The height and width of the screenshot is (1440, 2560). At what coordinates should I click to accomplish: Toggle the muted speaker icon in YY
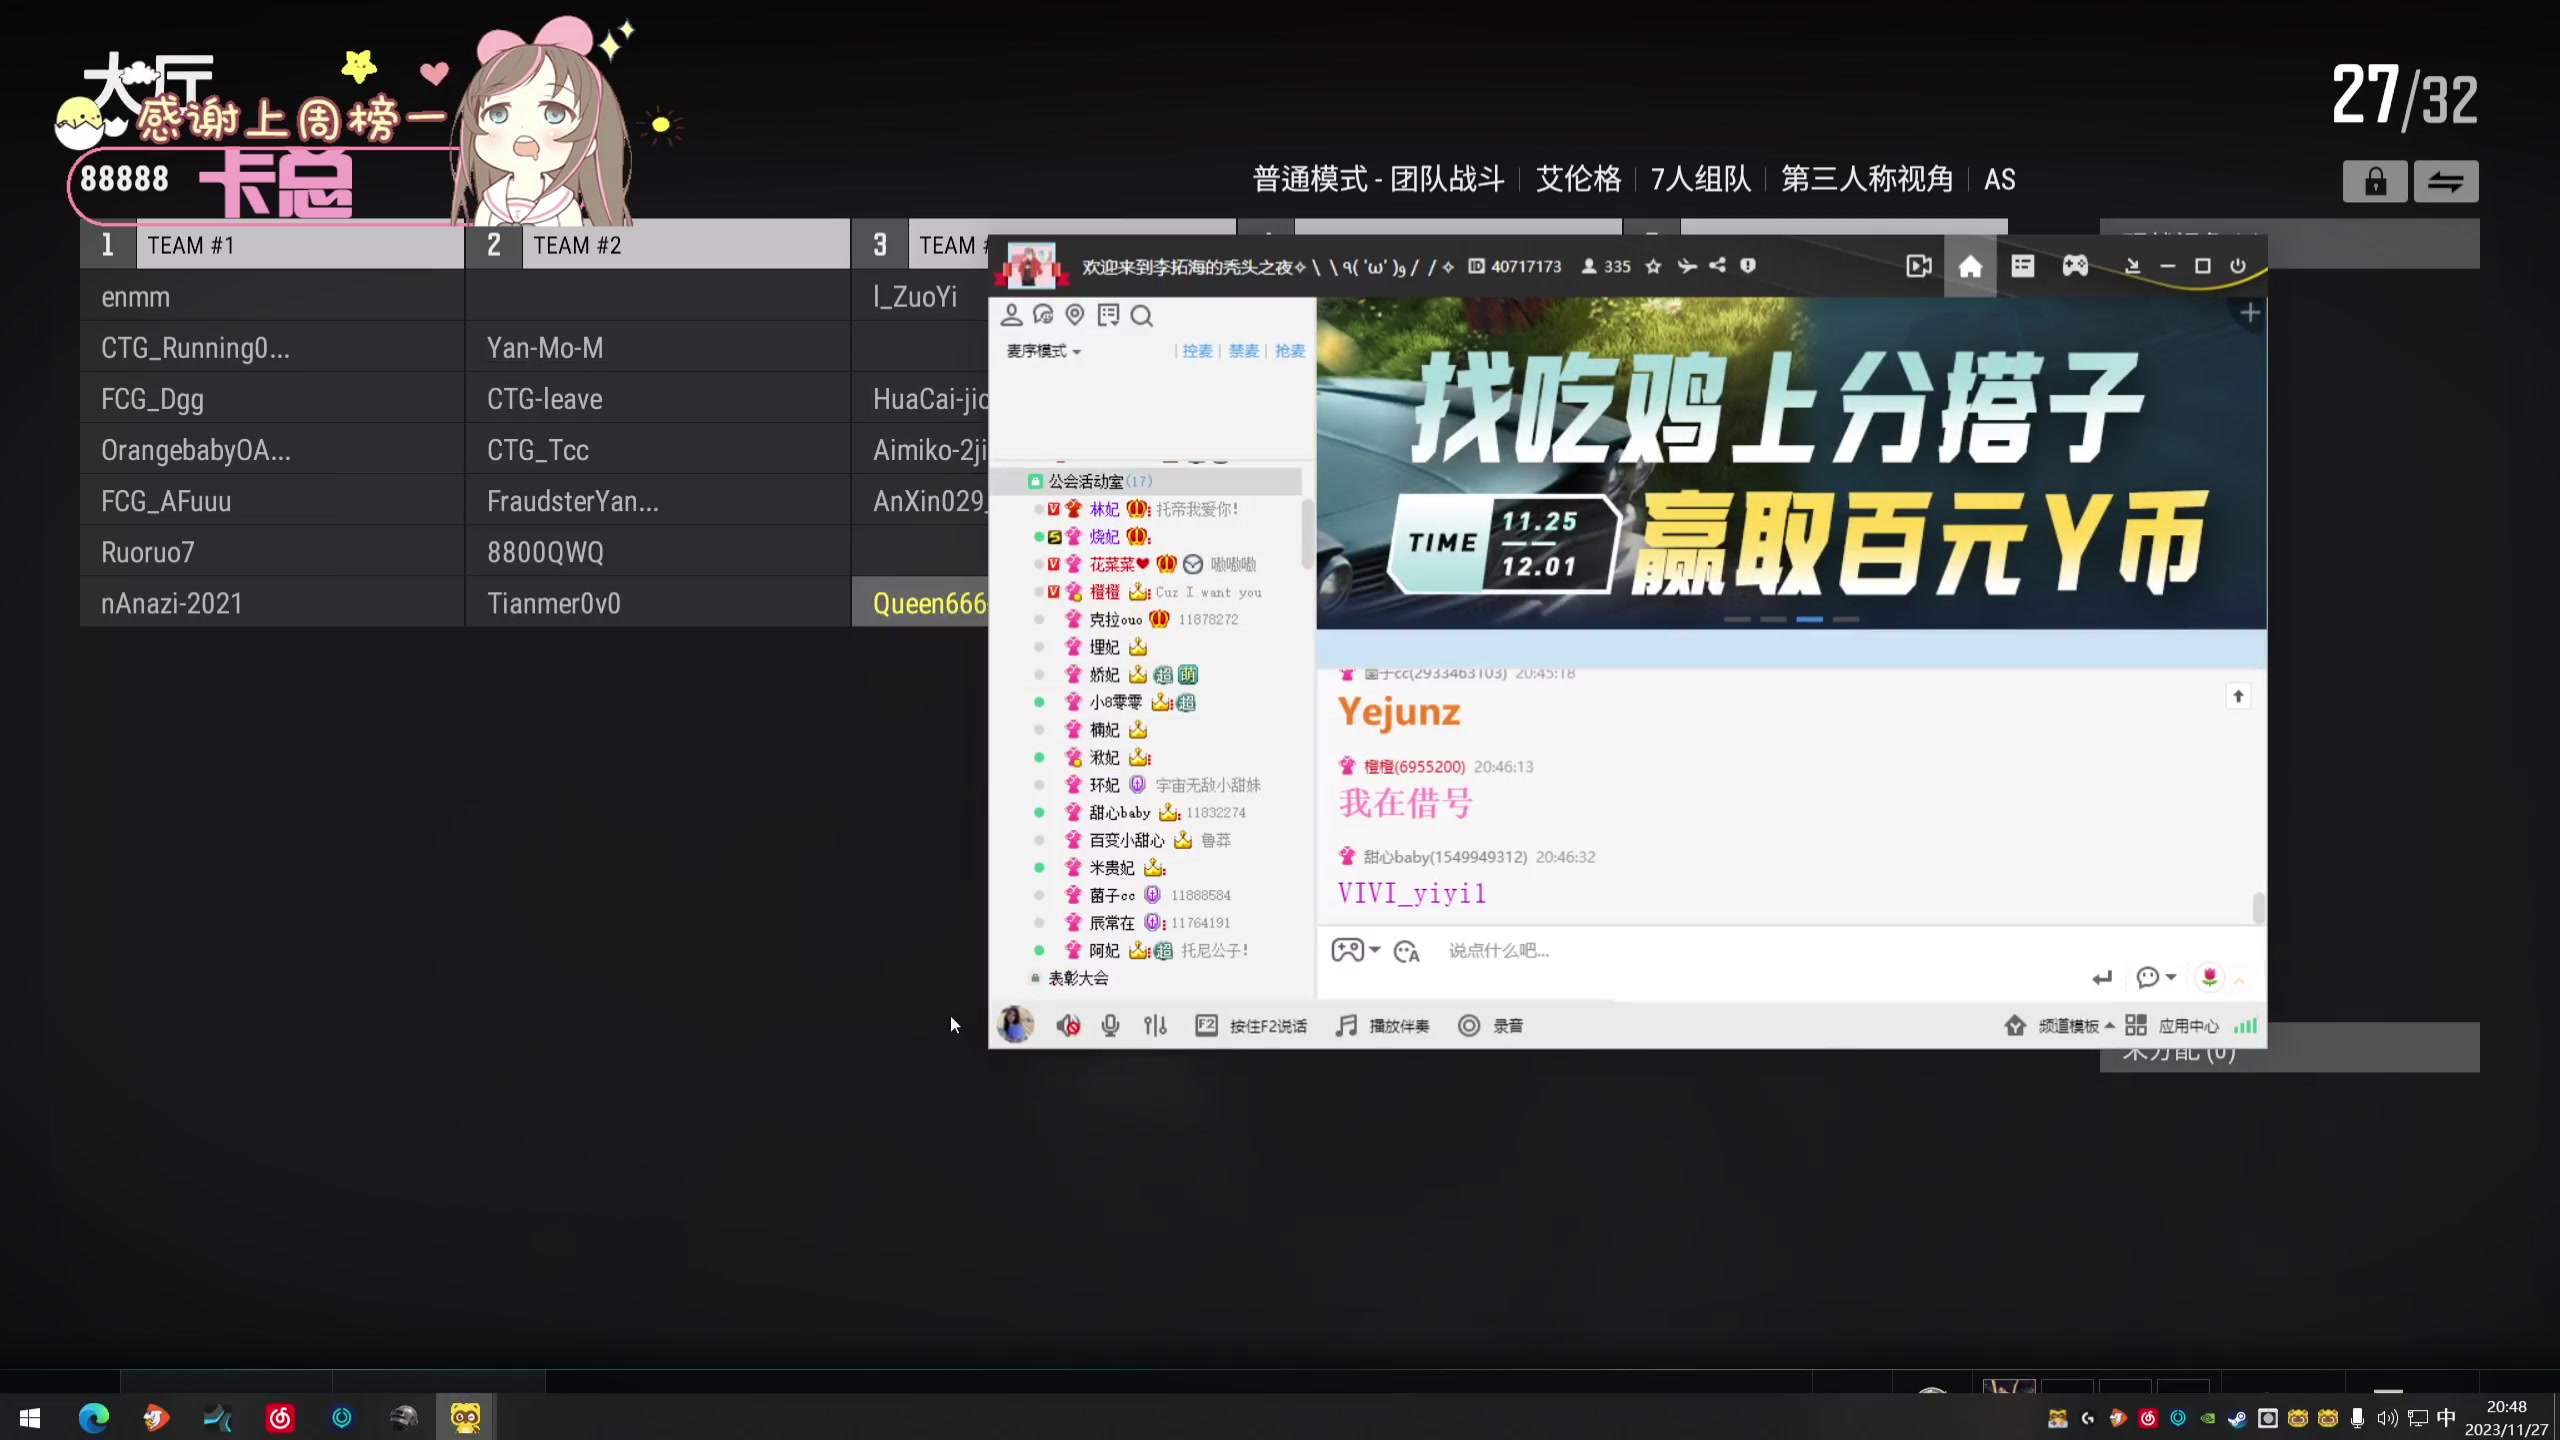(x=1067, y=1026)
